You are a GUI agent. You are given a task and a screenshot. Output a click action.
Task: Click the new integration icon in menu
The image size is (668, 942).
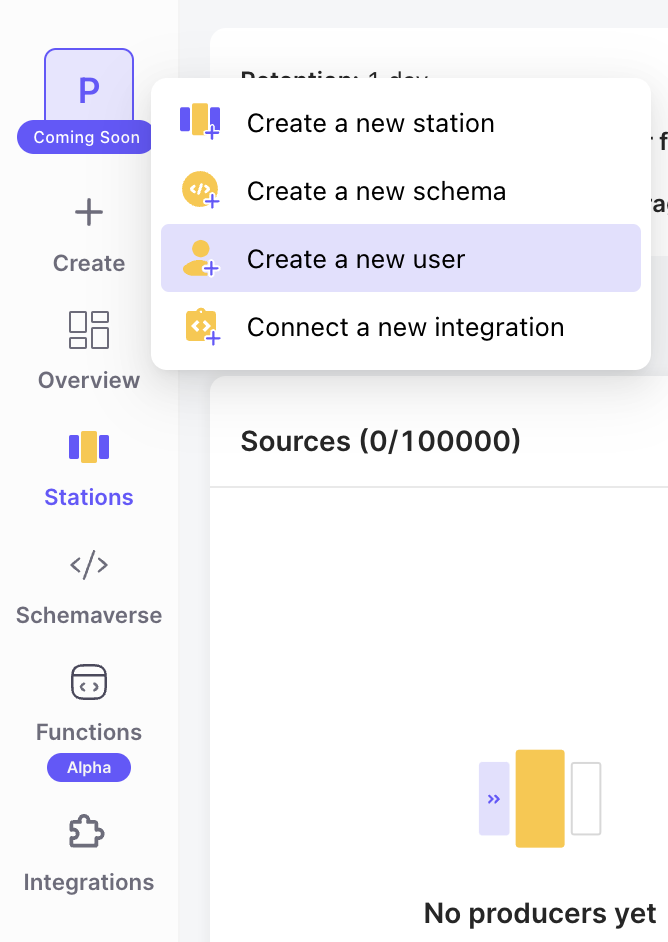pyautogui.click(x=202, y=327)
